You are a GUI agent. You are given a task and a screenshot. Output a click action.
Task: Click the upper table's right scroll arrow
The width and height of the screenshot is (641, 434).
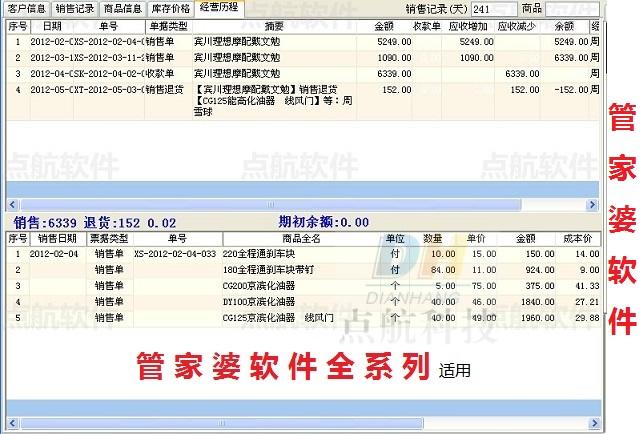[x=592, y=204]
